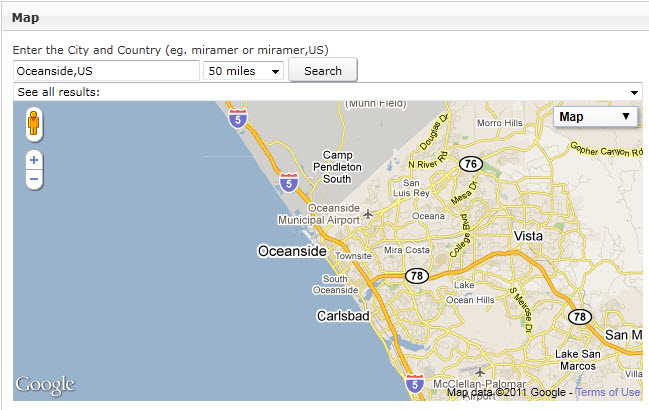
Task: Click the Gopher Canyon Rd label
Action: 606,150
